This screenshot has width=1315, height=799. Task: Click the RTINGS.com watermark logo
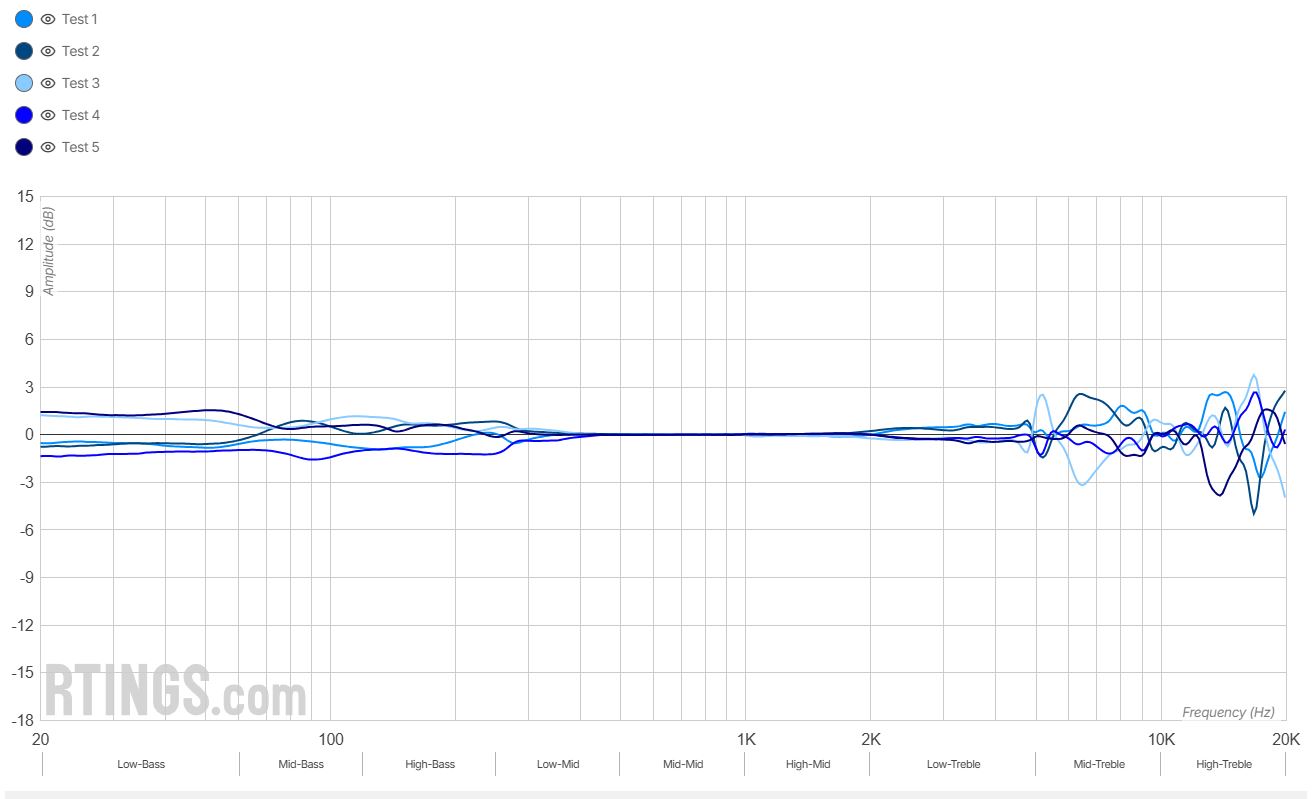pos(176,690)
